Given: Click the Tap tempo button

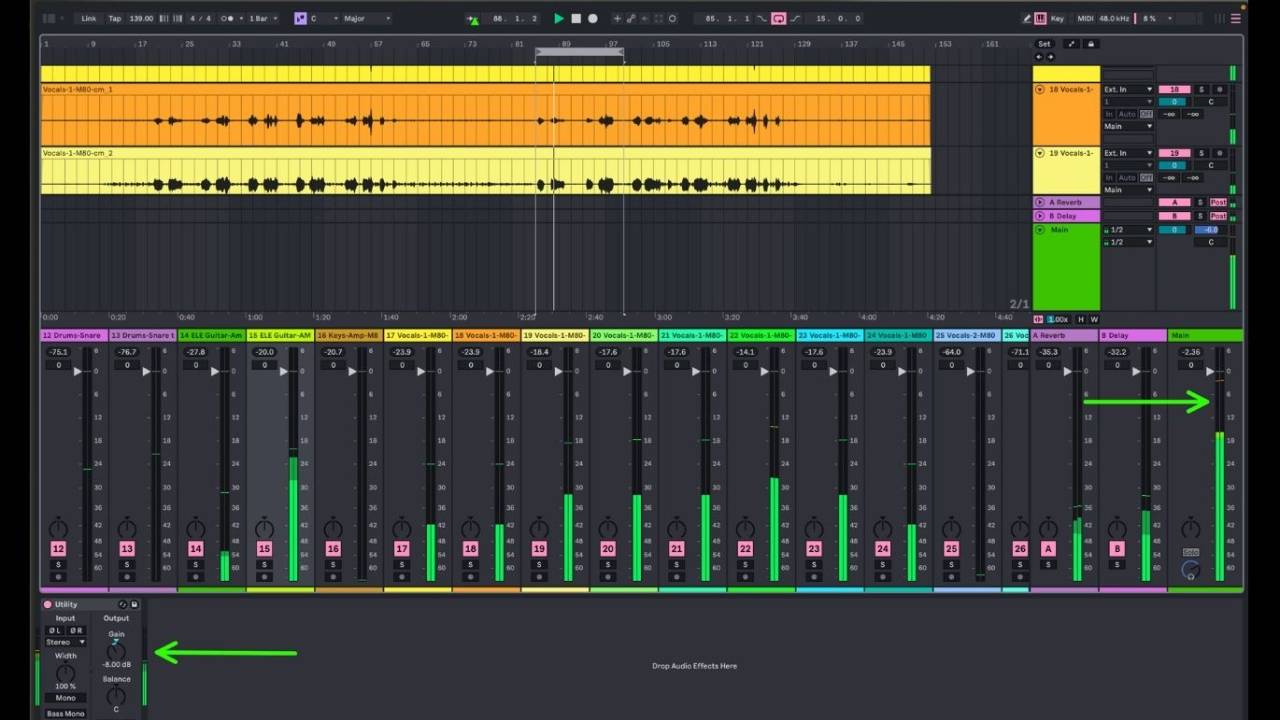Looking at the screenshot, I should pos(114,18).
